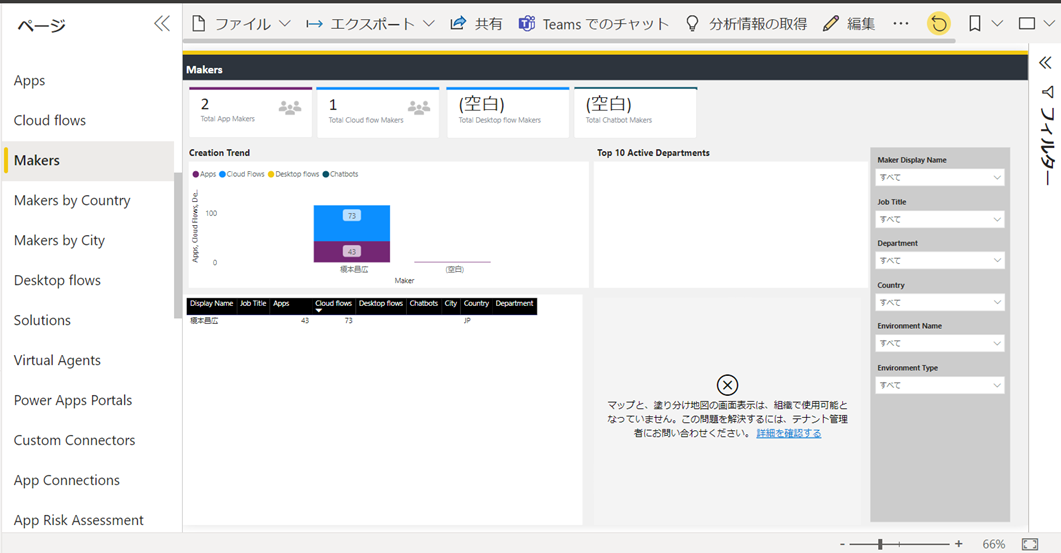1061x553 pixels.
Task: Click the Total Desktop flow Makers card
Action: click(507, 112)
